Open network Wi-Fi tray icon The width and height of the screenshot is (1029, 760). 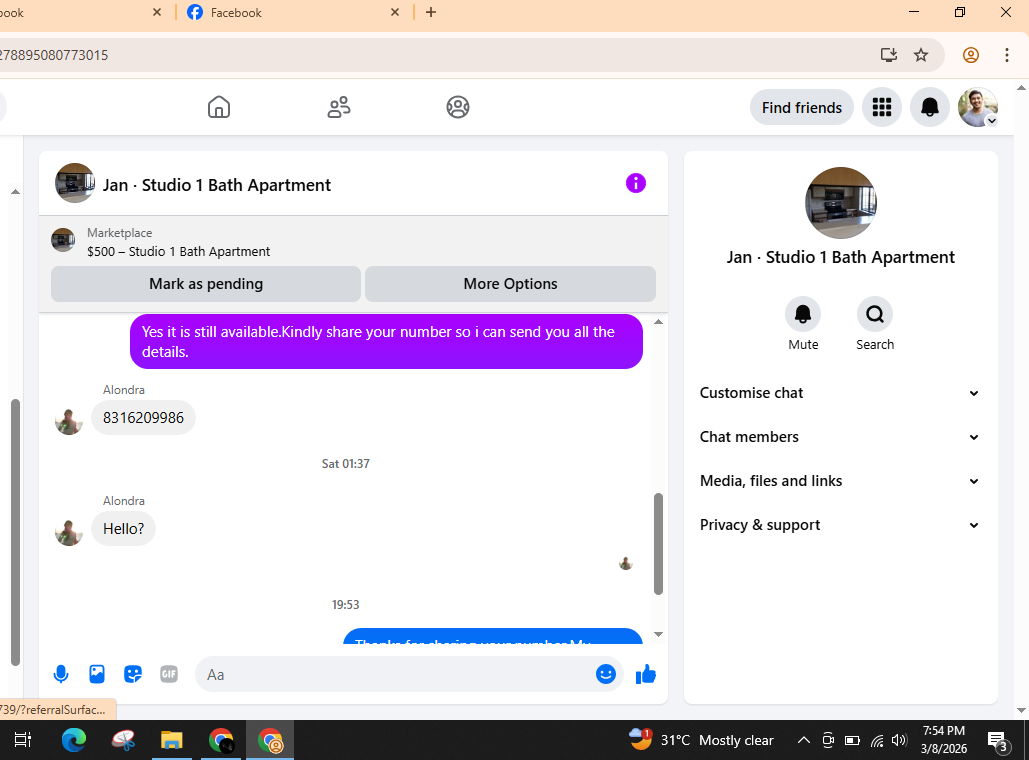point(877,740)
